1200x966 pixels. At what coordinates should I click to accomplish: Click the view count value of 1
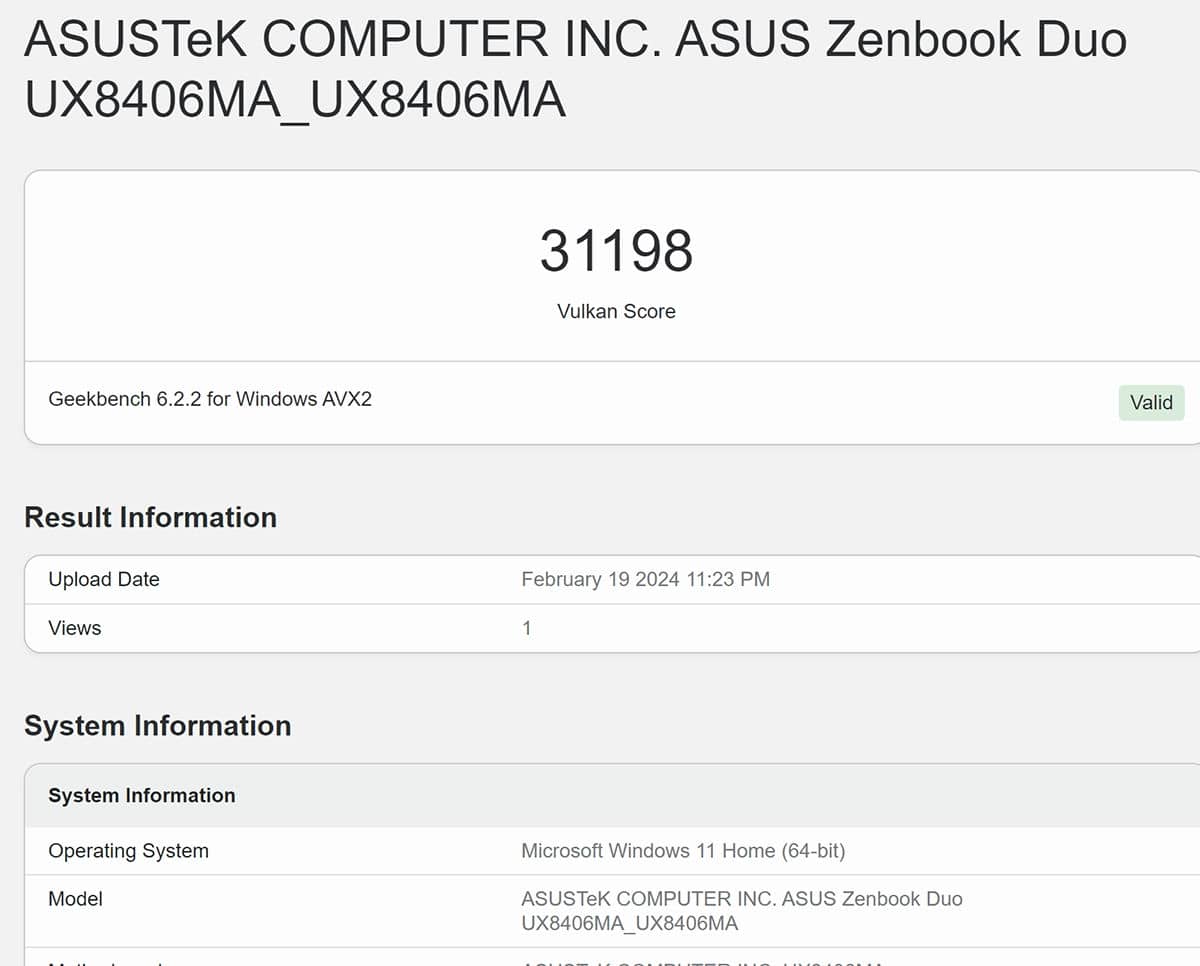pyautogui.click(x=527, y=627)
